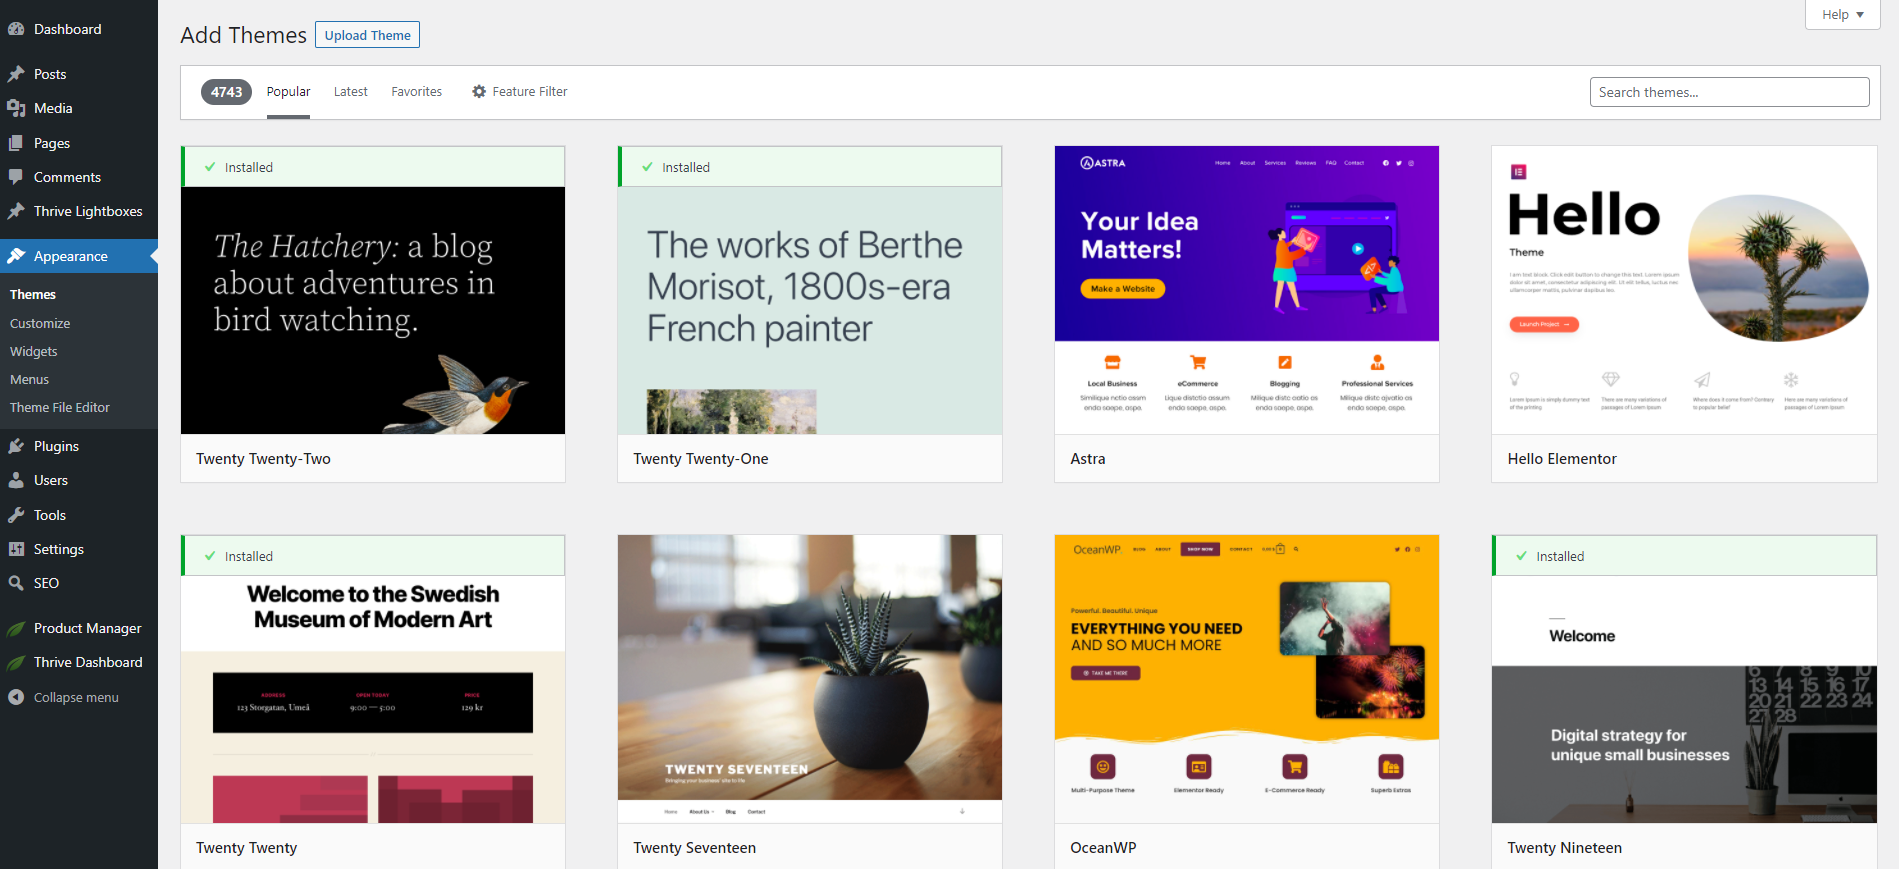Image resolution: width=1899 pixels, height=869 pixels.
Task: Switch to the Popular themes tab
Action: [288, 91]
